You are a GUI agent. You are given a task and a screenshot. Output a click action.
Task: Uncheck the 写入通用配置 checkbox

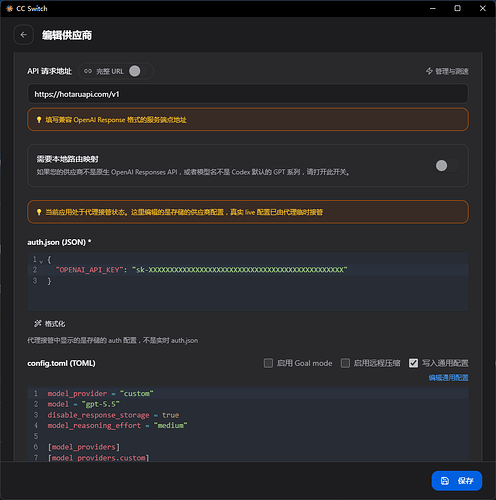coord(413,363)
